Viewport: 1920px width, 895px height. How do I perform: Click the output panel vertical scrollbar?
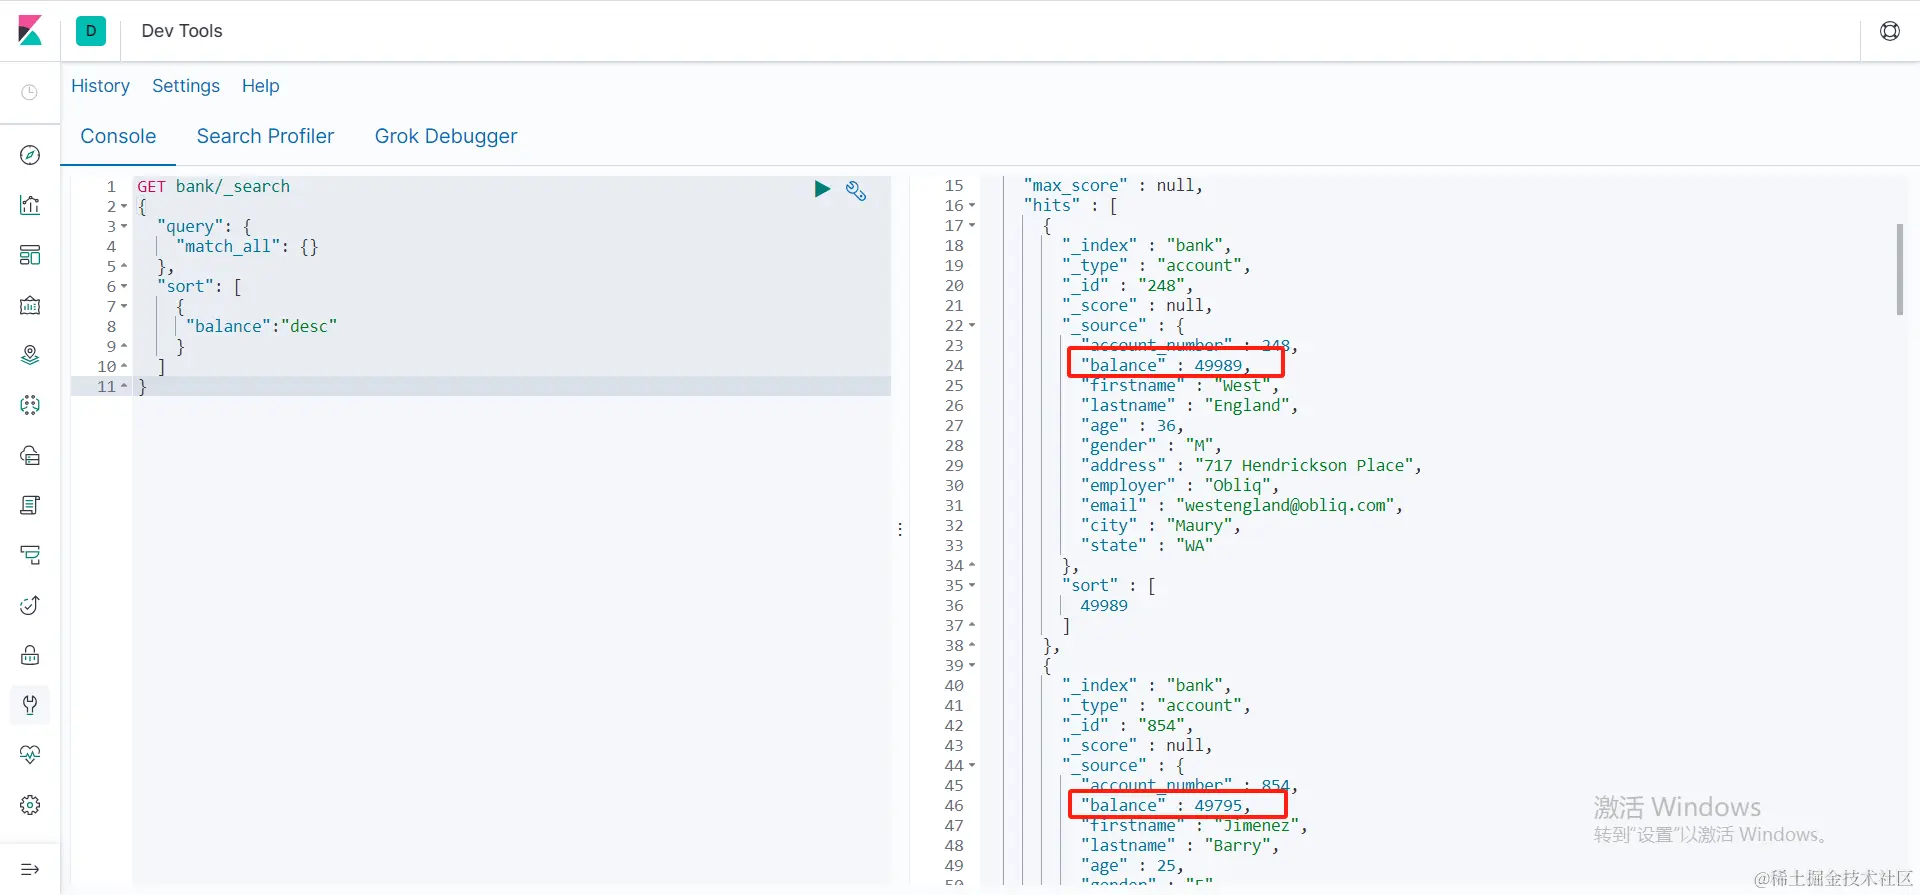point(1899,270)
